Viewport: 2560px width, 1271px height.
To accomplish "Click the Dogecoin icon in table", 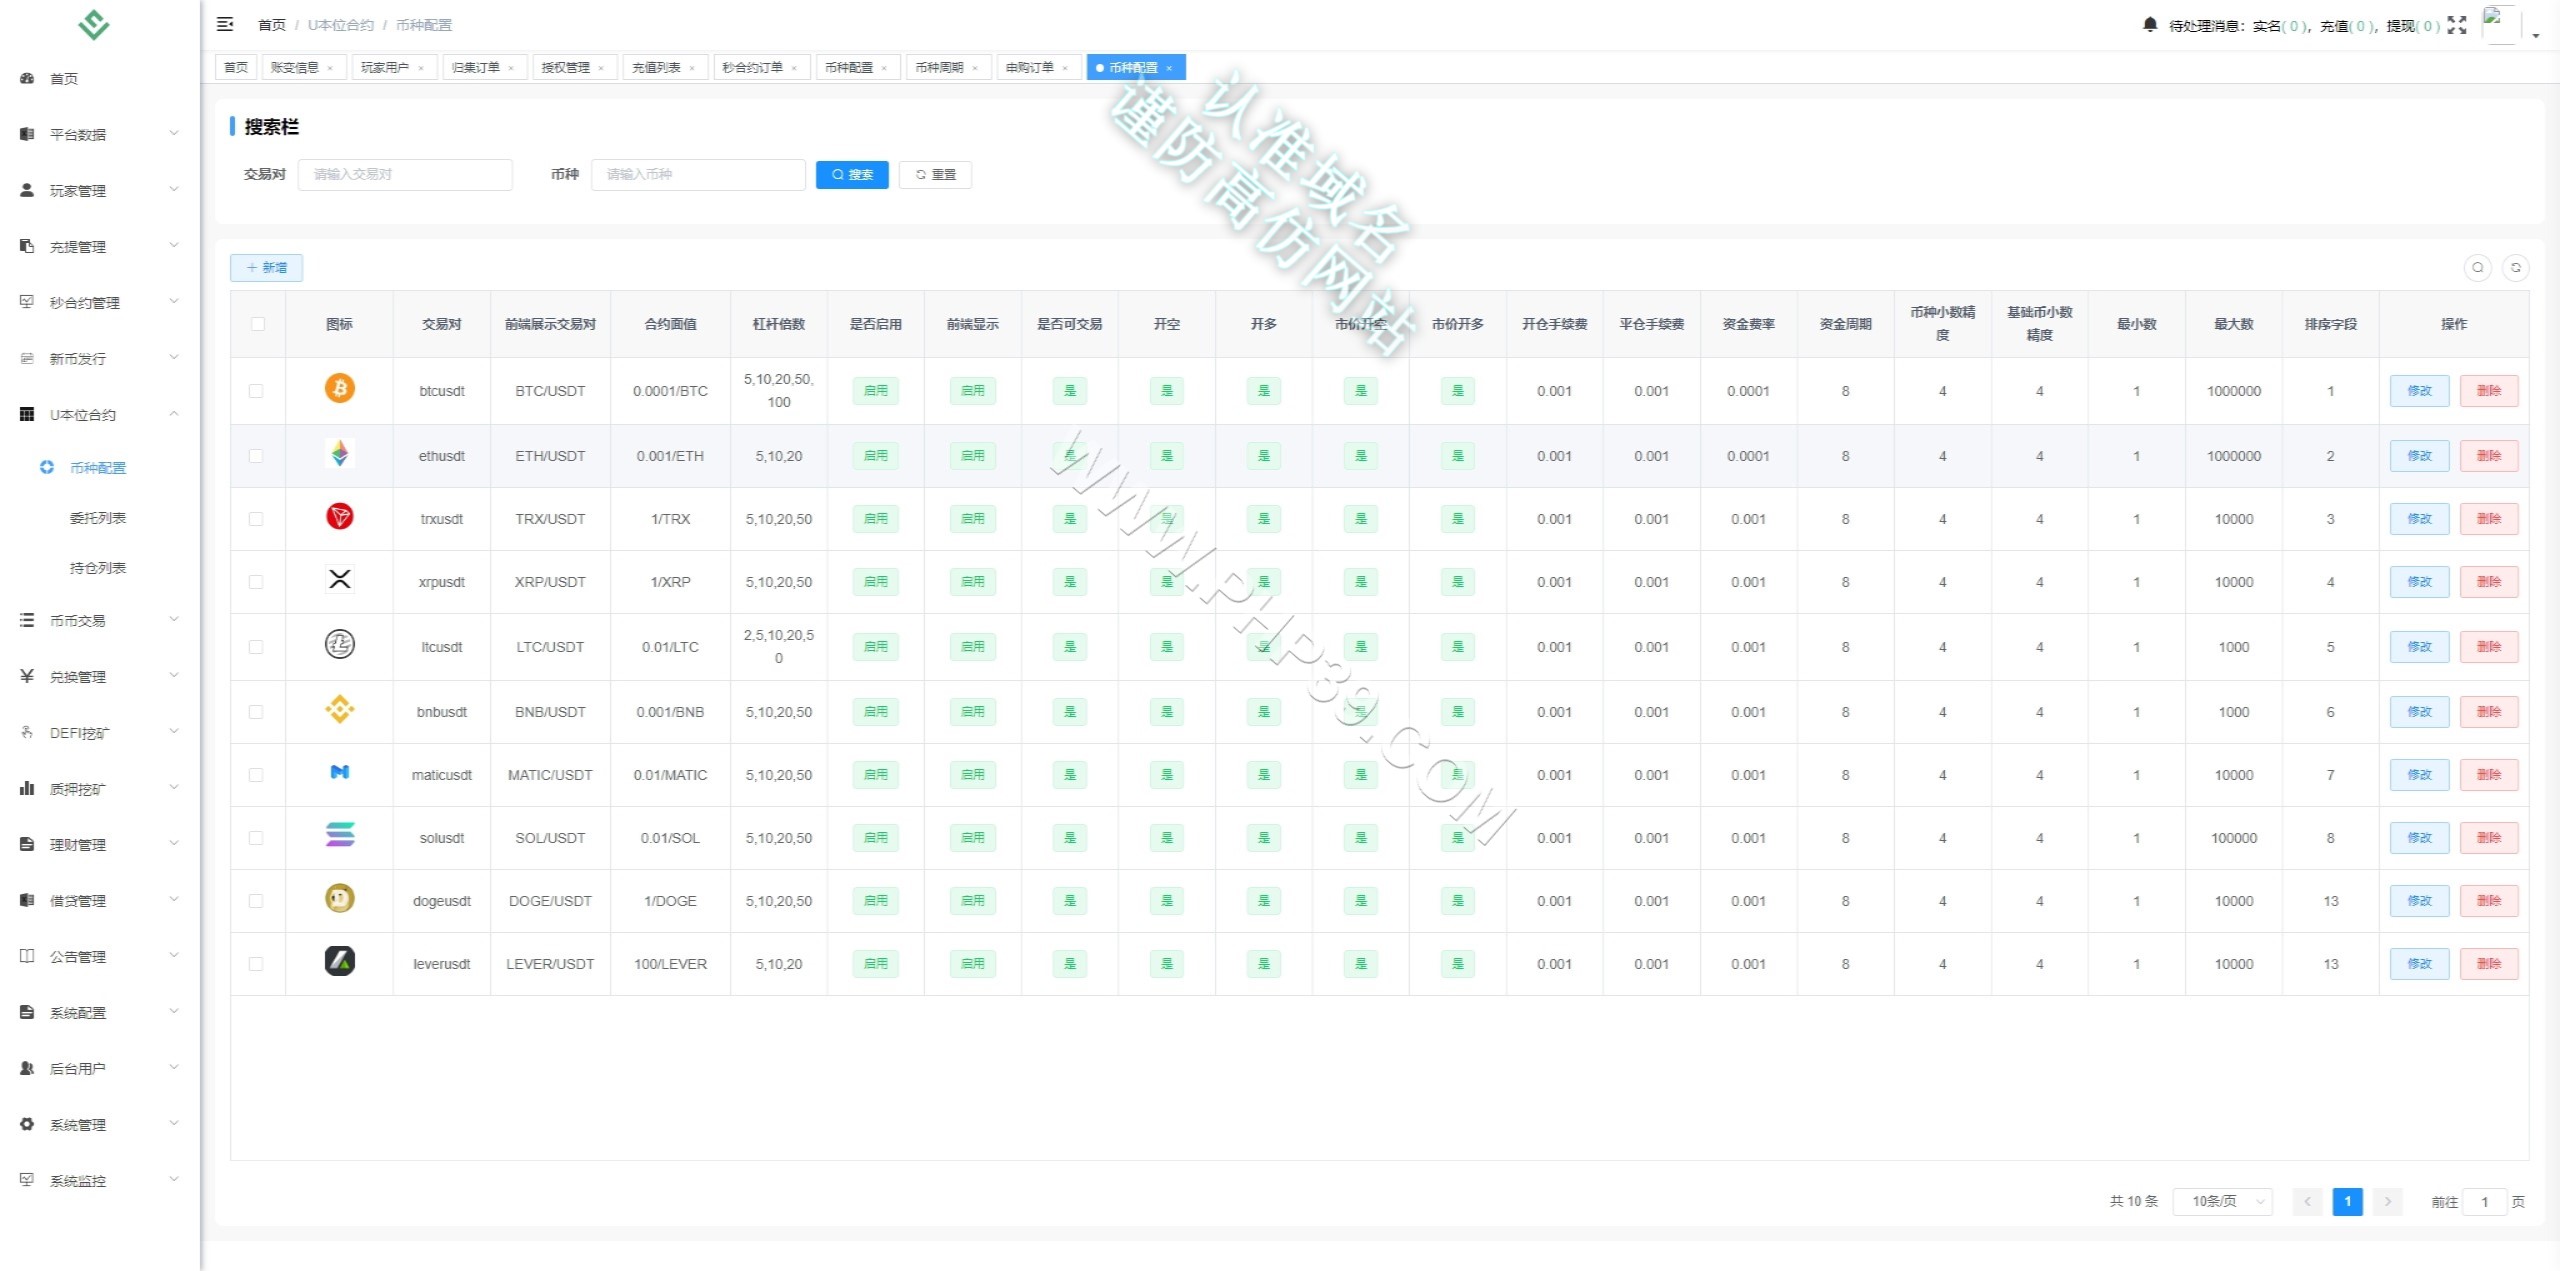I will (x=340, y=898).
